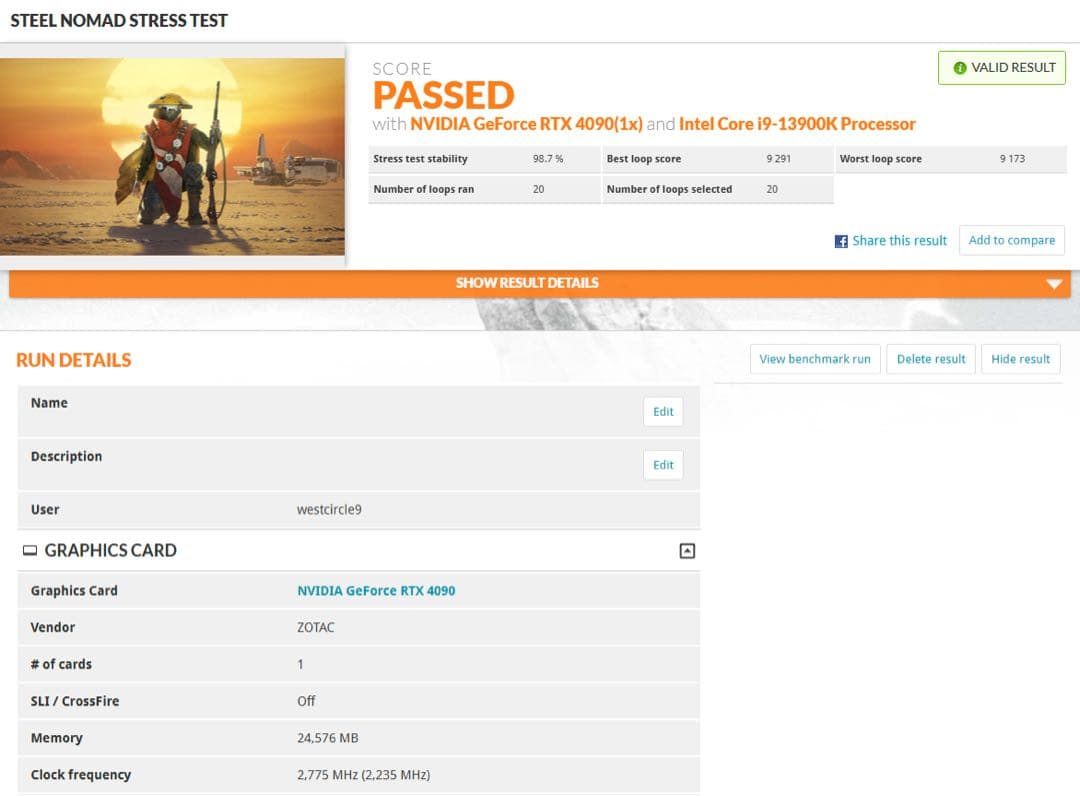The width and height of the screenshot is (1080, 796).
Task: Click the View benchmark run button
Action: 814,359
